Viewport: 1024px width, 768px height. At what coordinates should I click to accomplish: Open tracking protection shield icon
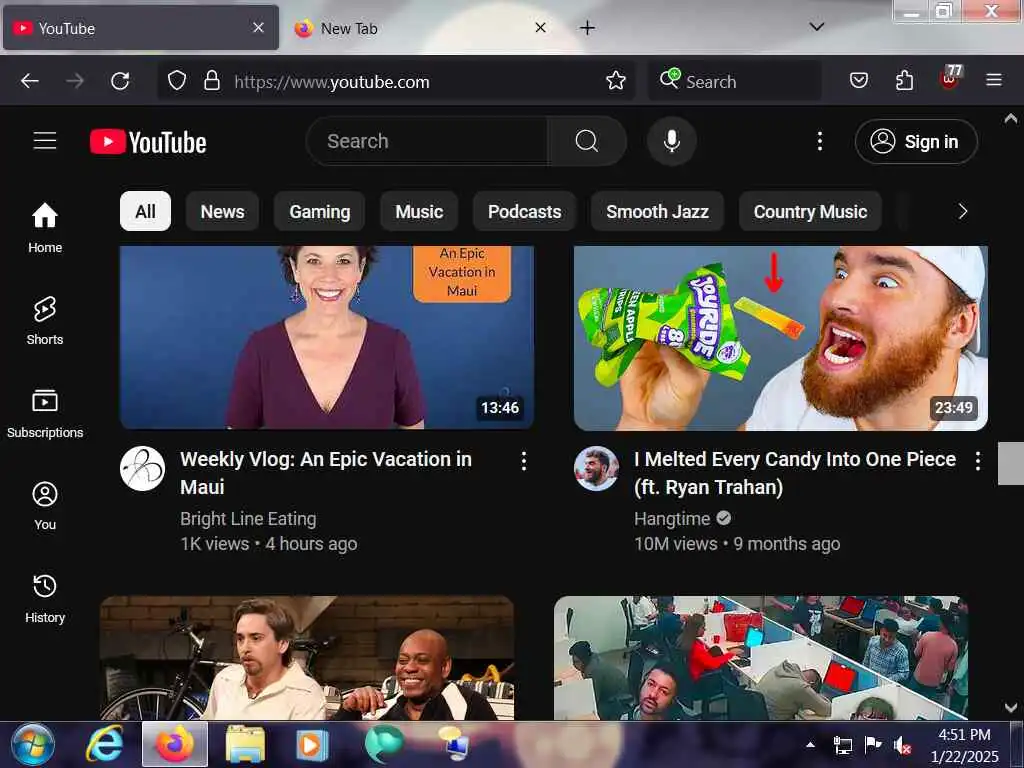point(177,81)
